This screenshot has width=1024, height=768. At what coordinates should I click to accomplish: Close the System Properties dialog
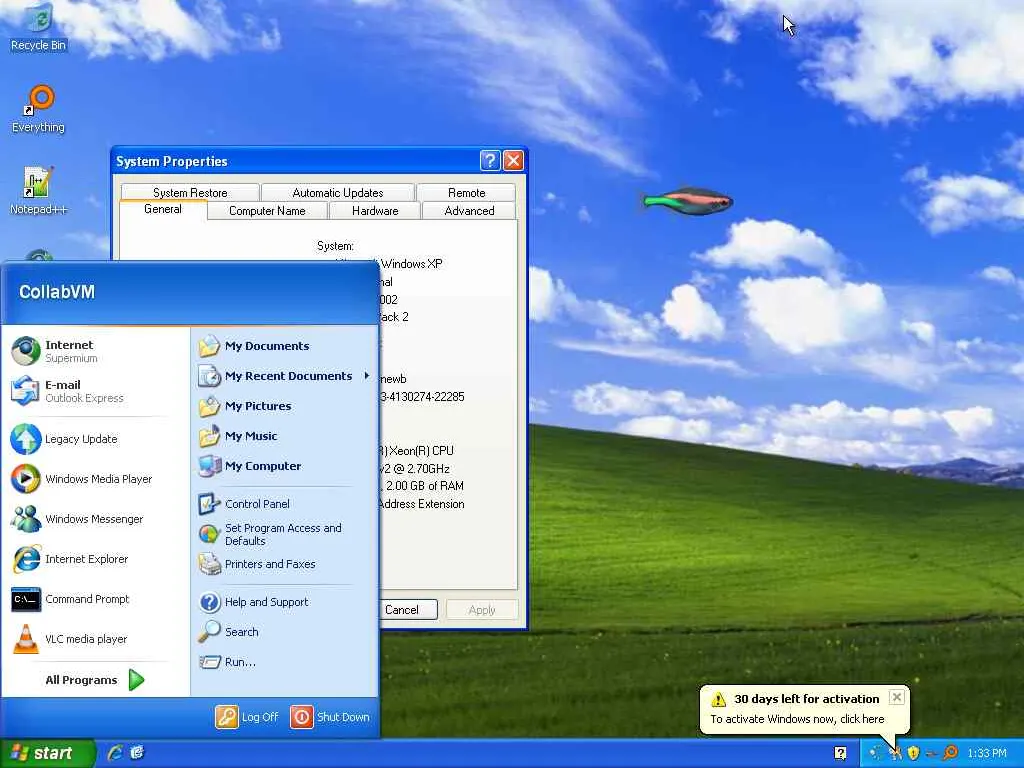tap(513, 161)
